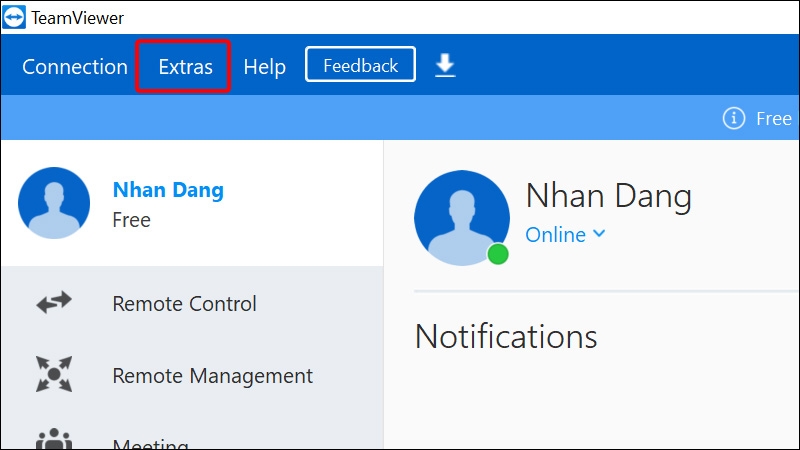
Task: Click the large profile picture in main panel
Action: coord(462,218)
